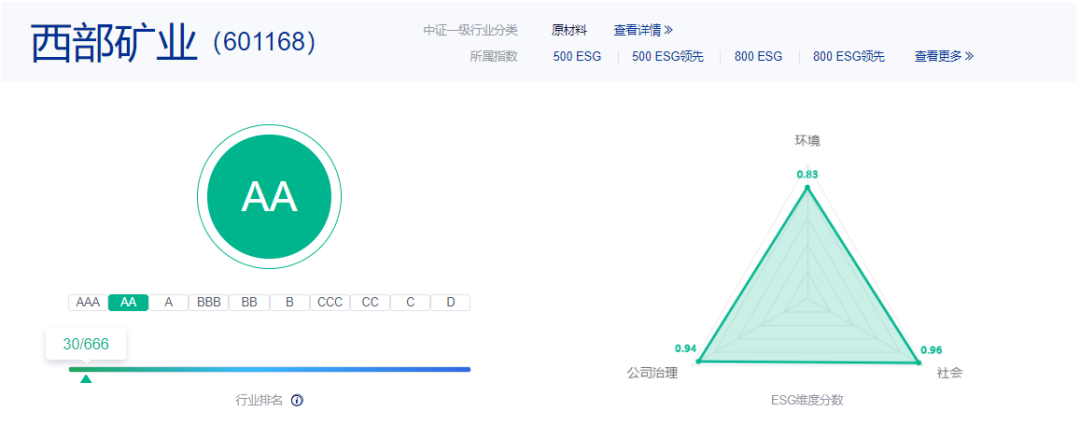Image resolution: width=1080 pixels, height=426 pixels.
Task: Open the 500 ESG领先 index link
Action: tap(668, 57)
